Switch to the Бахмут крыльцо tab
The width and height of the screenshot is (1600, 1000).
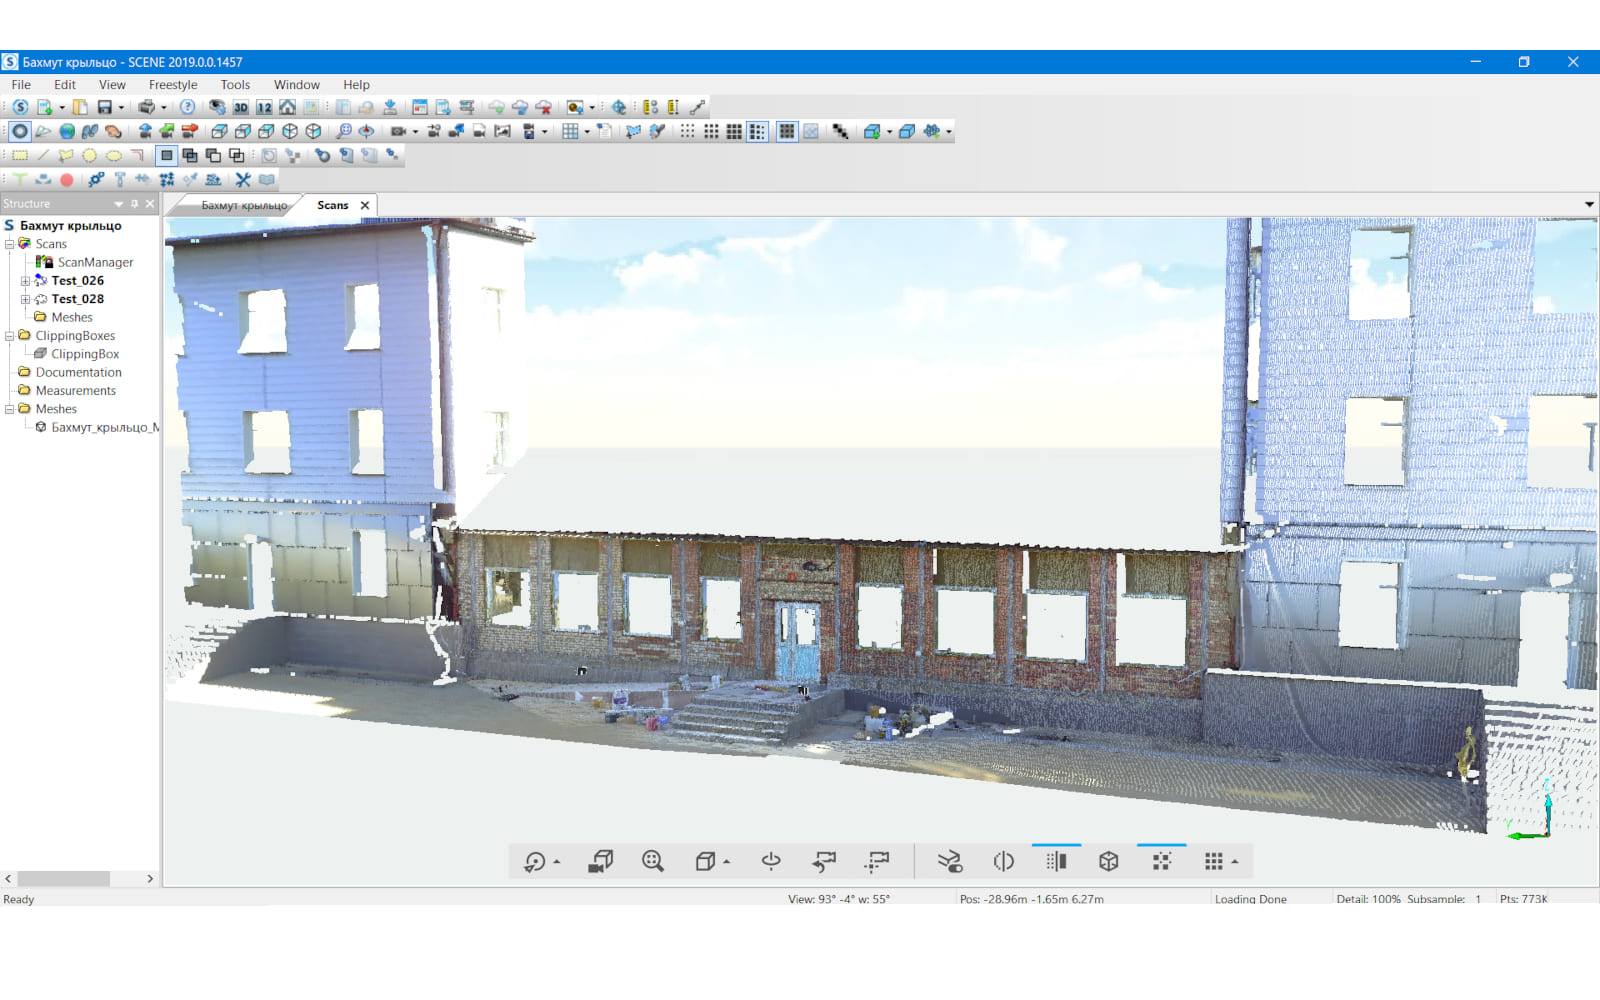[x=244, y=206]
